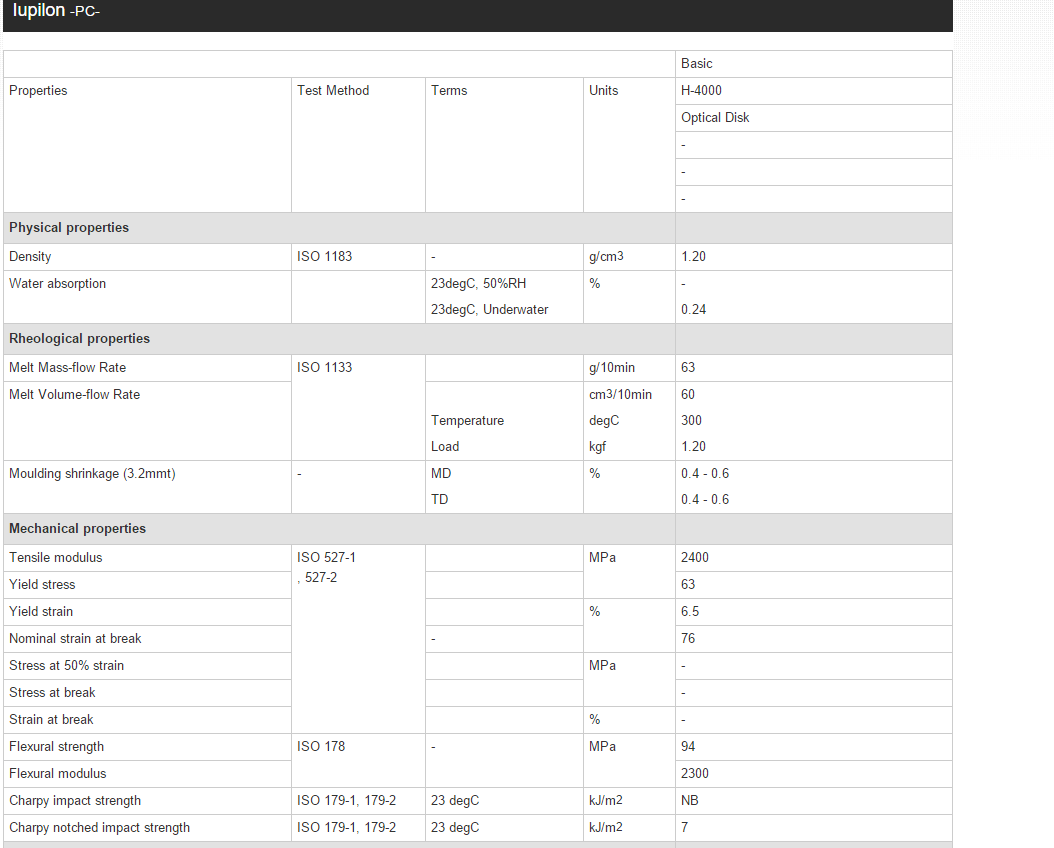Click the Moulding shrinkage (3.2mmt) label
The image size is (1054, 848).
pos(92,474)
